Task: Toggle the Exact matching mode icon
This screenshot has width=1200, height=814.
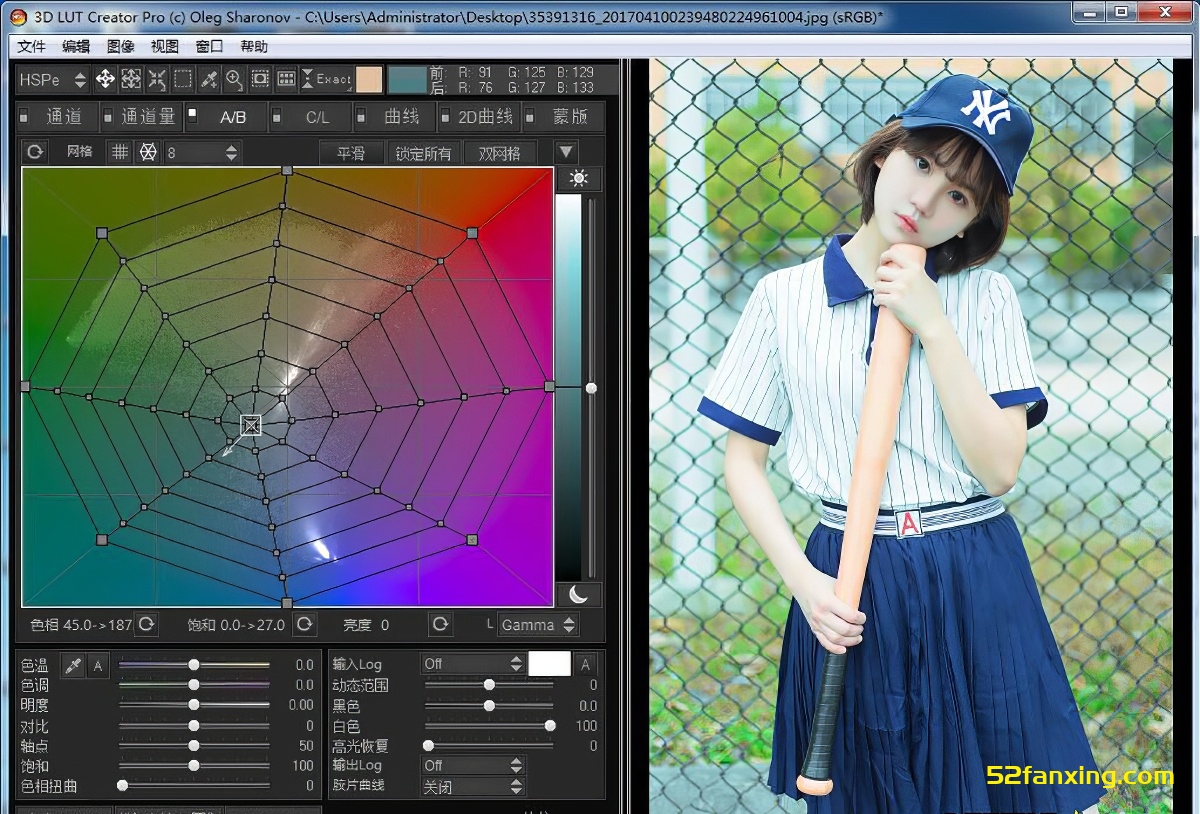Action: (x=328, y=79)
